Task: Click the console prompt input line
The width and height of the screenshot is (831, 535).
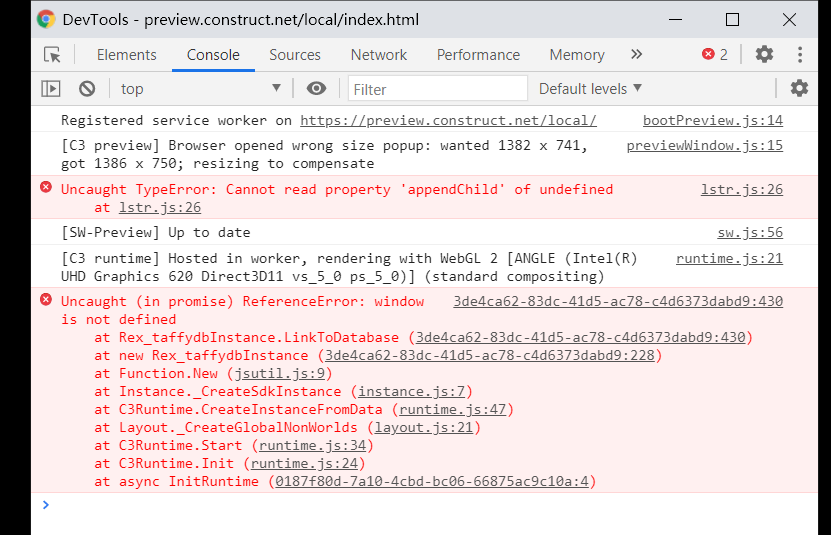Action: [x=424, y=505]
